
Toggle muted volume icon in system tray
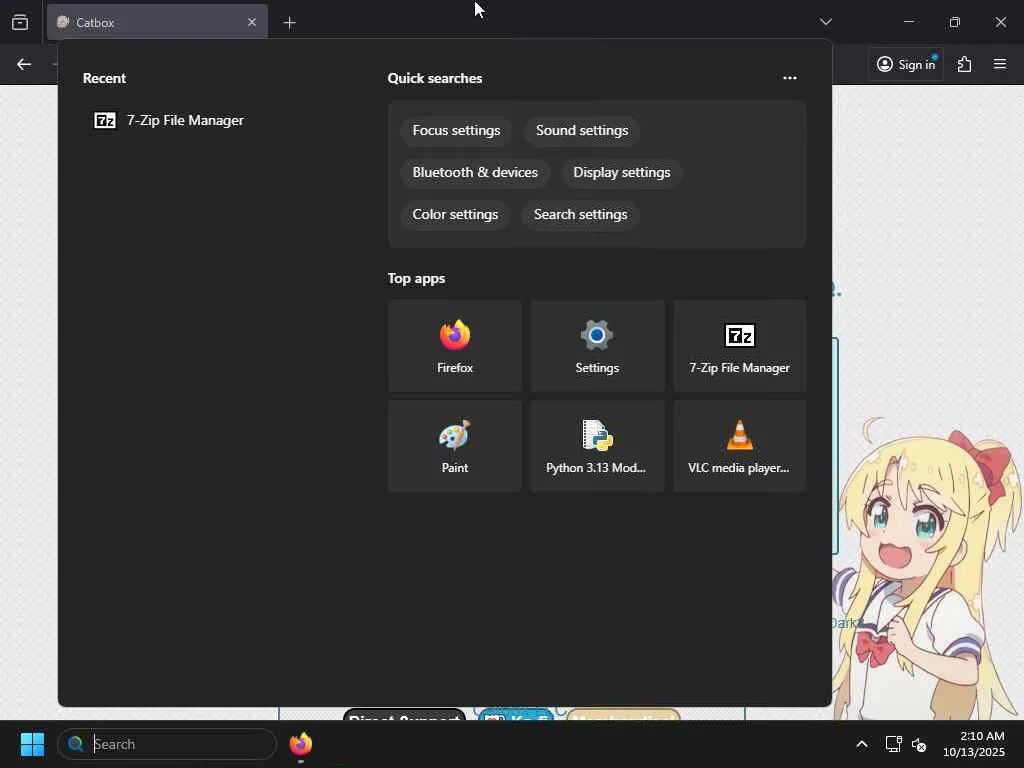pos(919,744)
